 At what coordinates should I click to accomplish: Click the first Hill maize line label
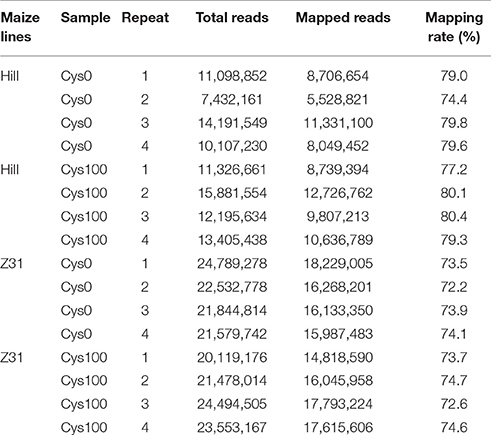point(10,76)
